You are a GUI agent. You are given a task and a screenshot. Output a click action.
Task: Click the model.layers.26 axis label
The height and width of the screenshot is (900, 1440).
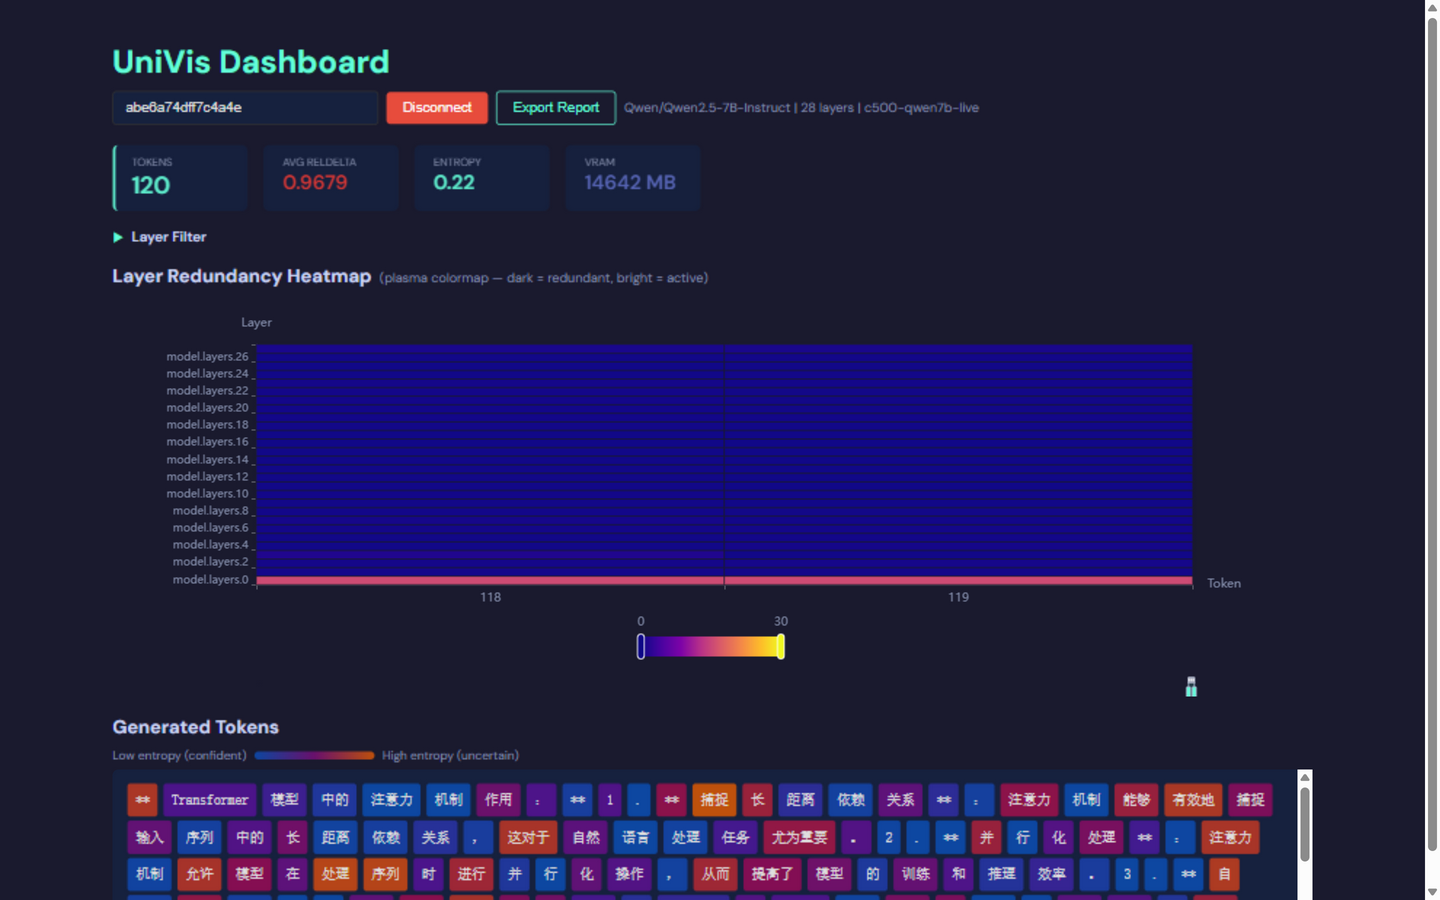pos(207,357)
